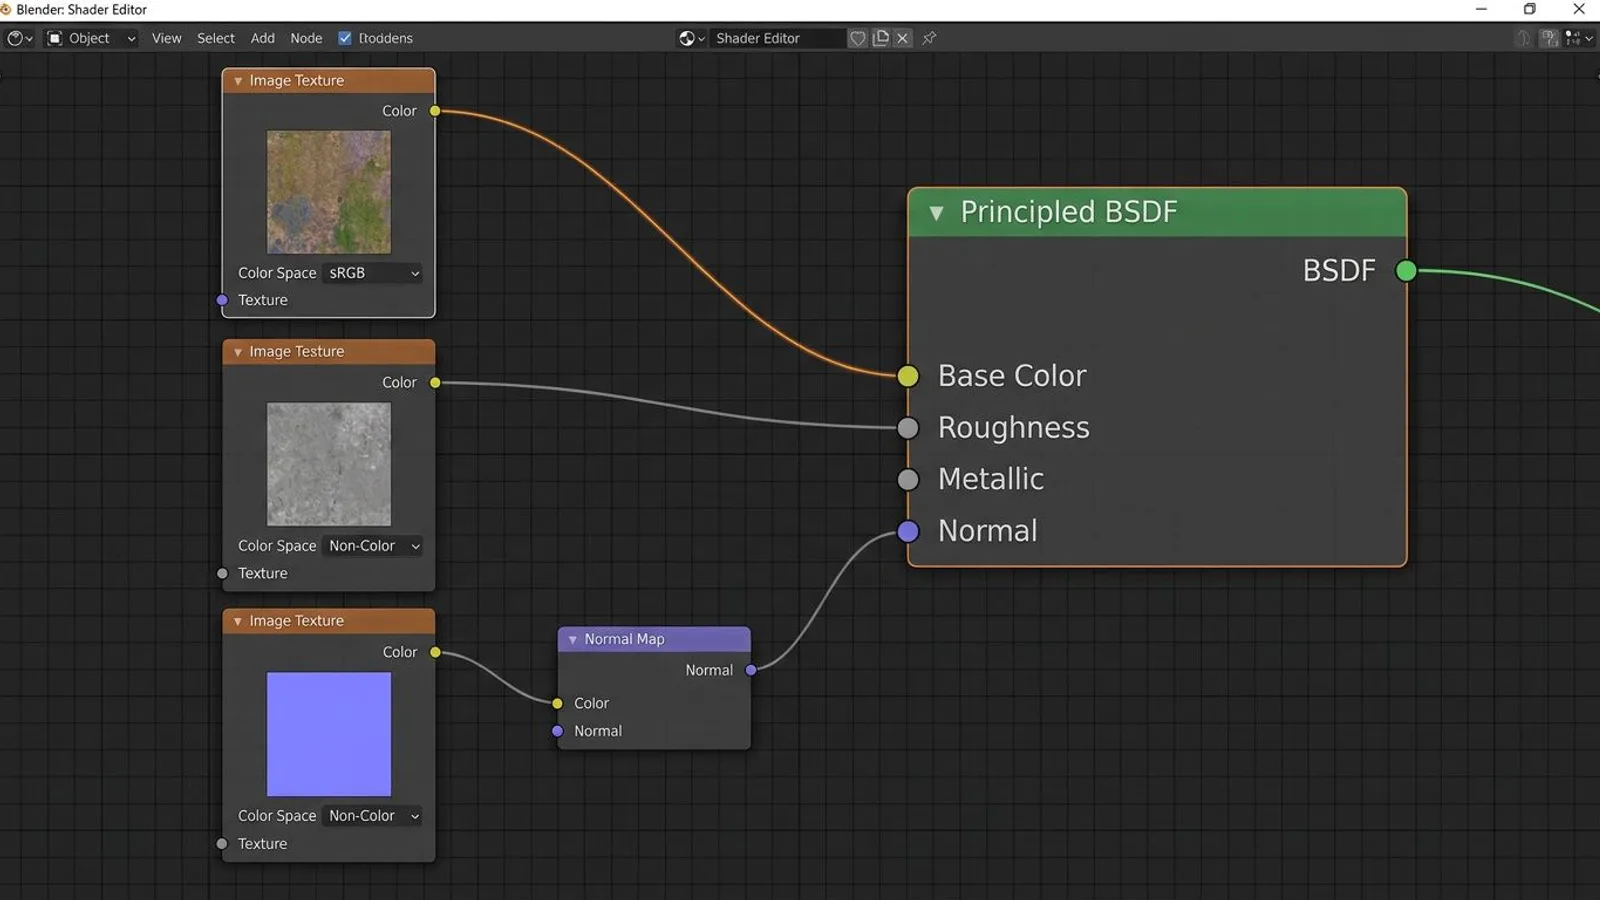Image resolution: width=1600 pixels, height=900 pixels.
Task: Collapse the Principled BSDF node triangle
Action: tap(936, 212)
